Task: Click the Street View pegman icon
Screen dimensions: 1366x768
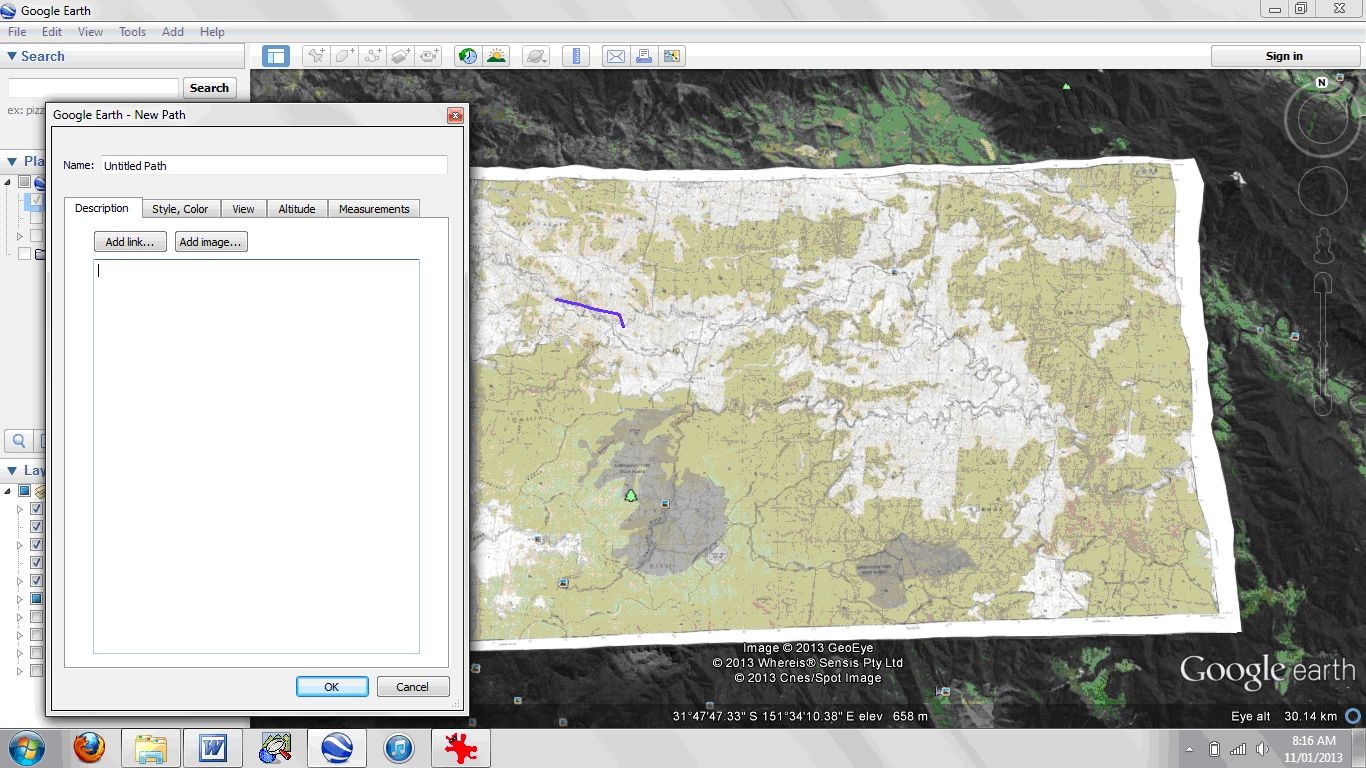Action: click(1323, 246)
